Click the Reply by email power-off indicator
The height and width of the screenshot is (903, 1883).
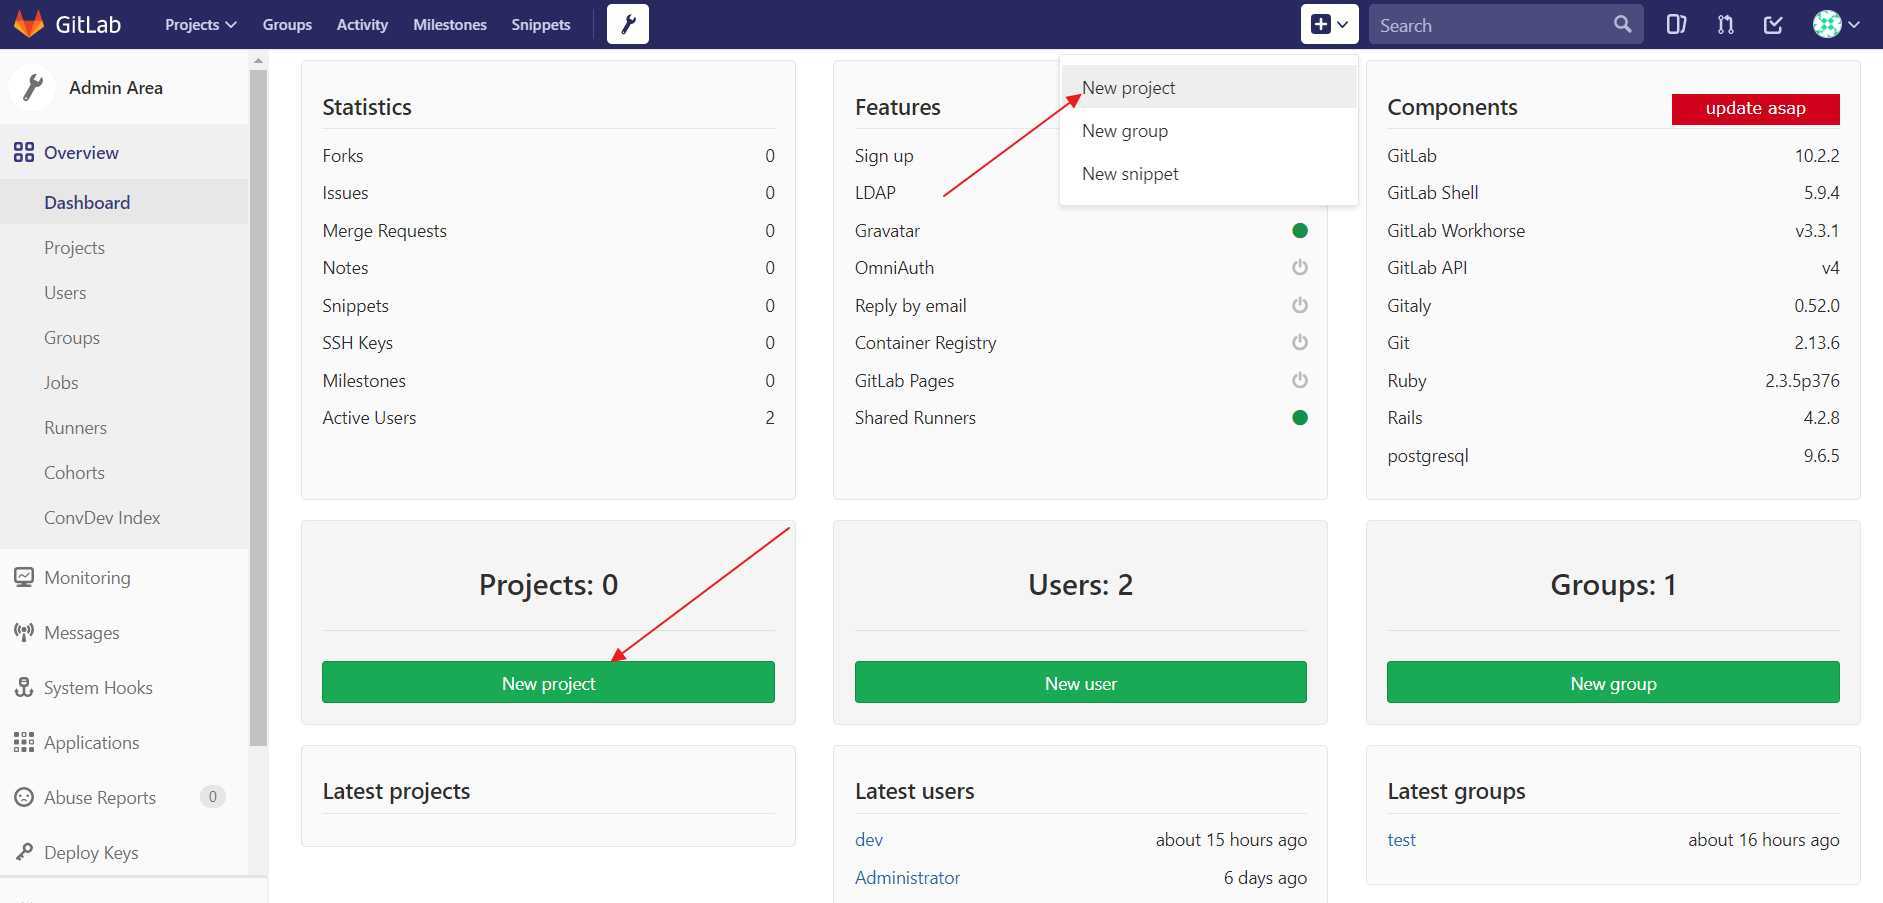point(1300,305)
